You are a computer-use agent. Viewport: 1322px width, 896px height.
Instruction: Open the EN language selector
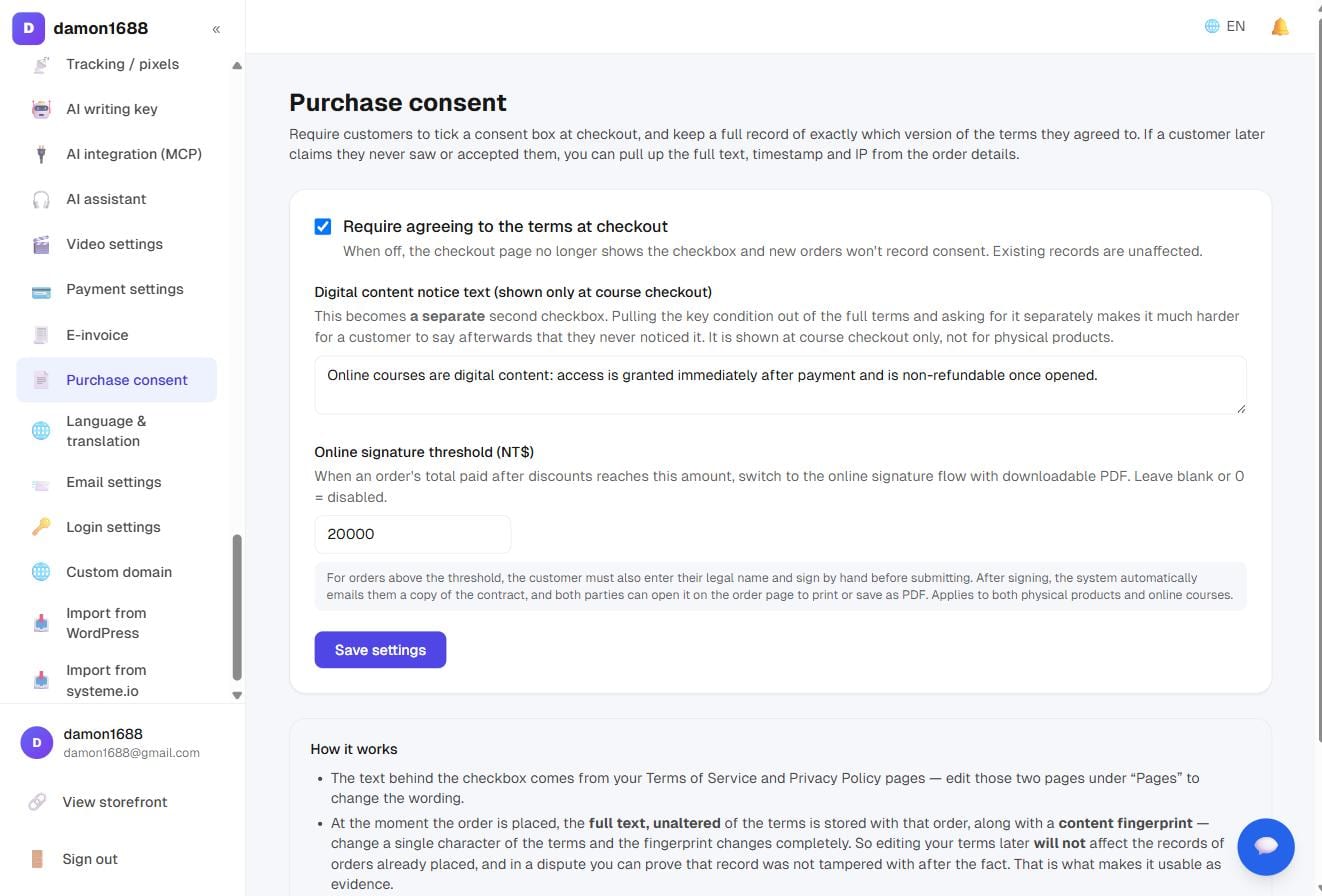click(x=1225, y=27)
